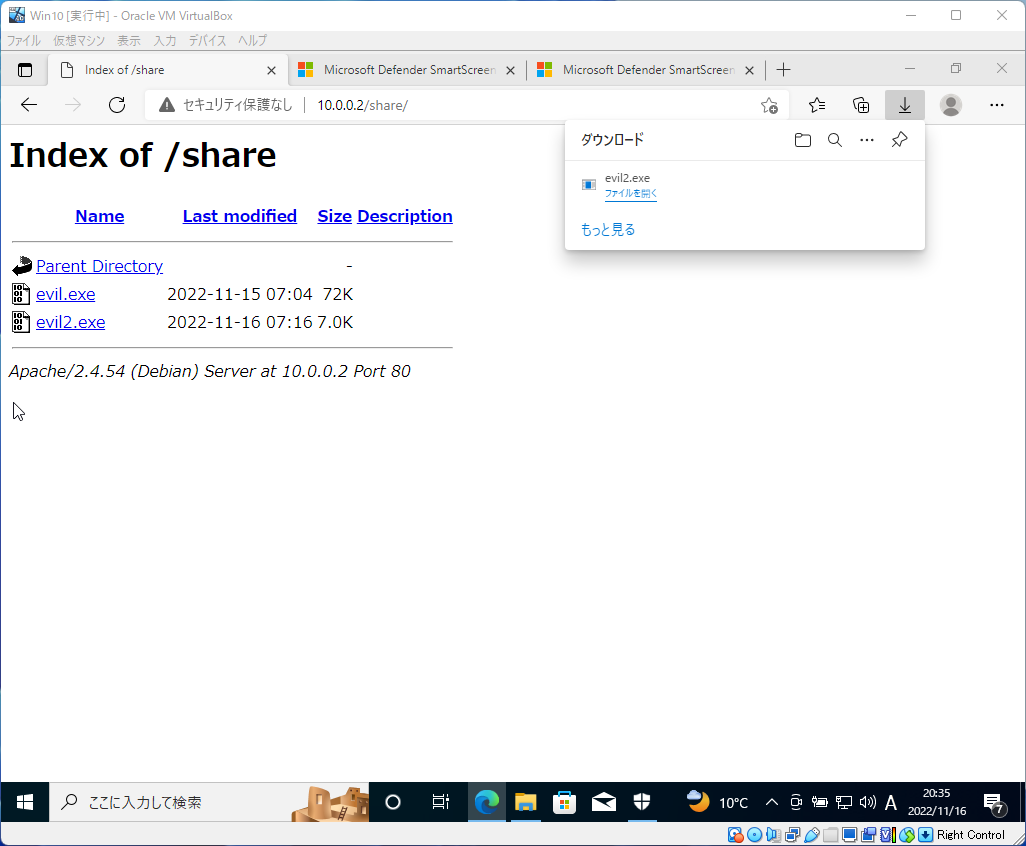
Task: Close first Microsoft Defender SmartScreen tab
Action: point(511,70)
